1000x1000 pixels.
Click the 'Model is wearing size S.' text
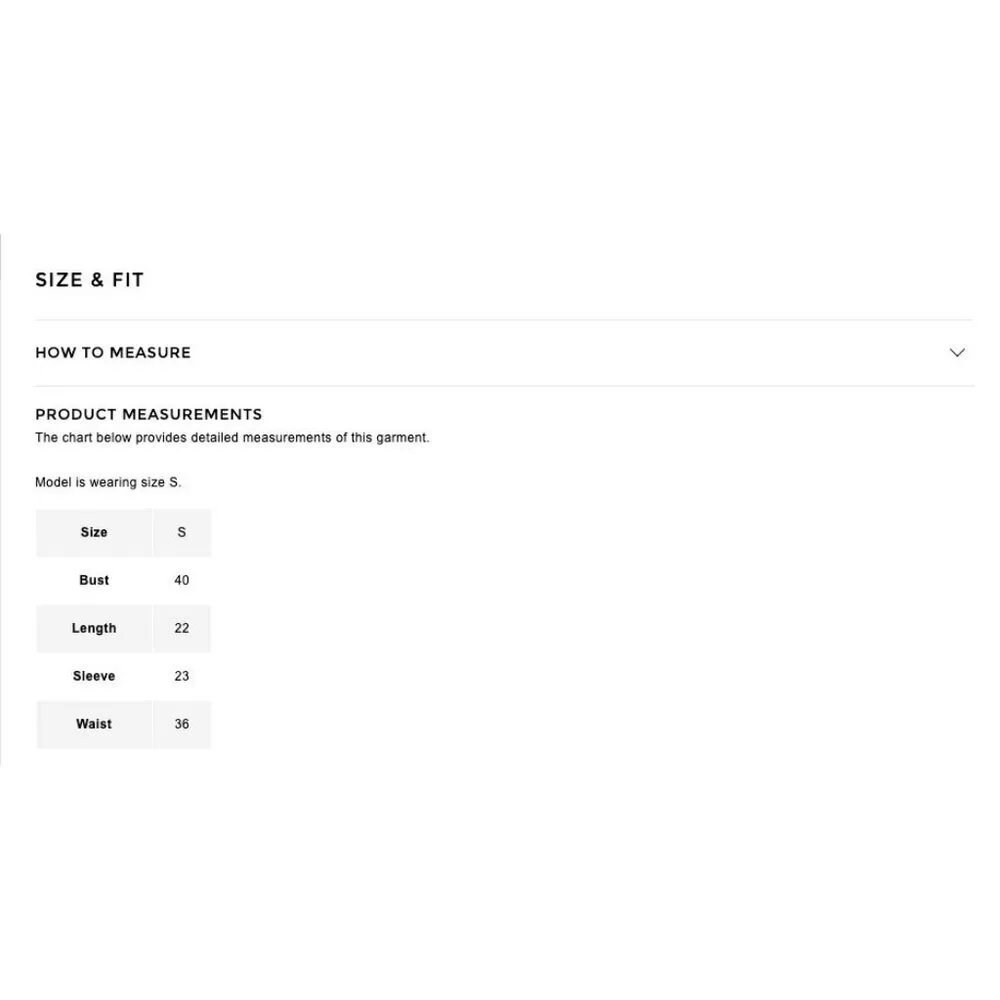click(x=108, y=483)
